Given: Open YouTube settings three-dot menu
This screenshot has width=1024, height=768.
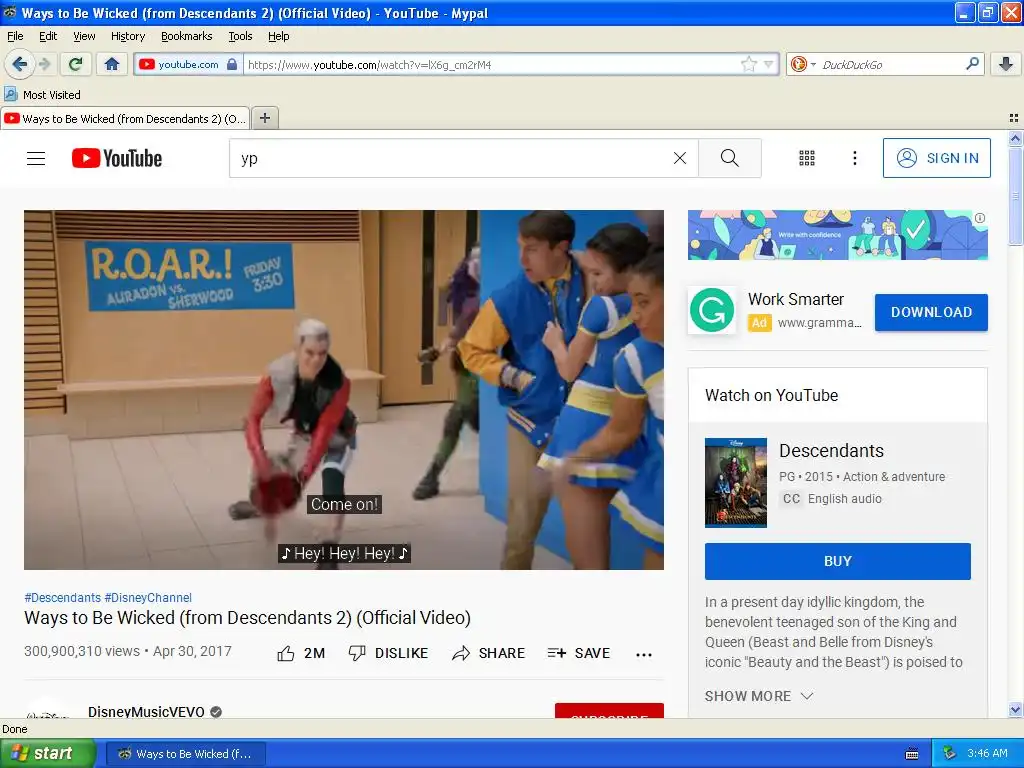Looking at the screenshot, I should (854, 158).
